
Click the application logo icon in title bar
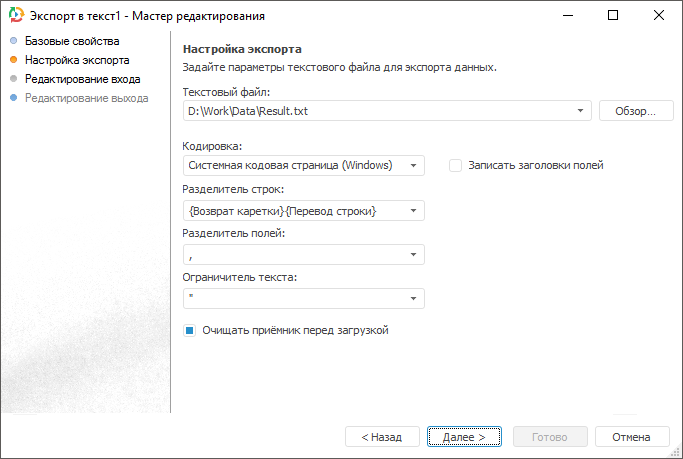[x=14, y=16]
